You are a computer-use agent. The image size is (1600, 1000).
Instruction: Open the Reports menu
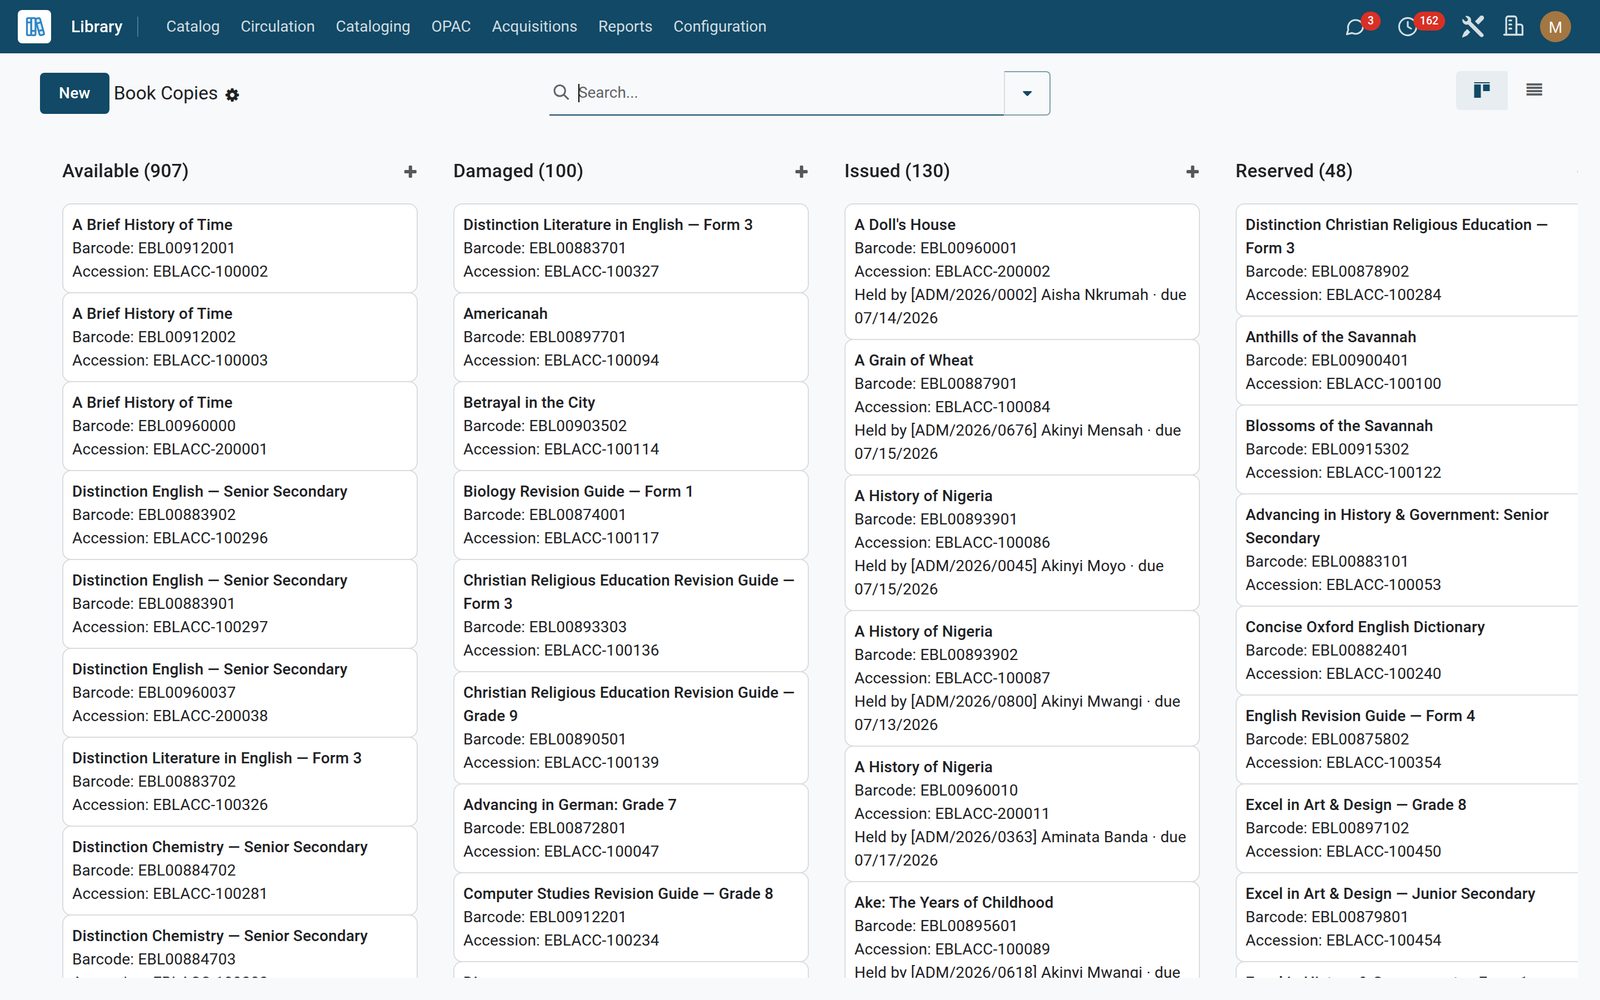(625, 27)
